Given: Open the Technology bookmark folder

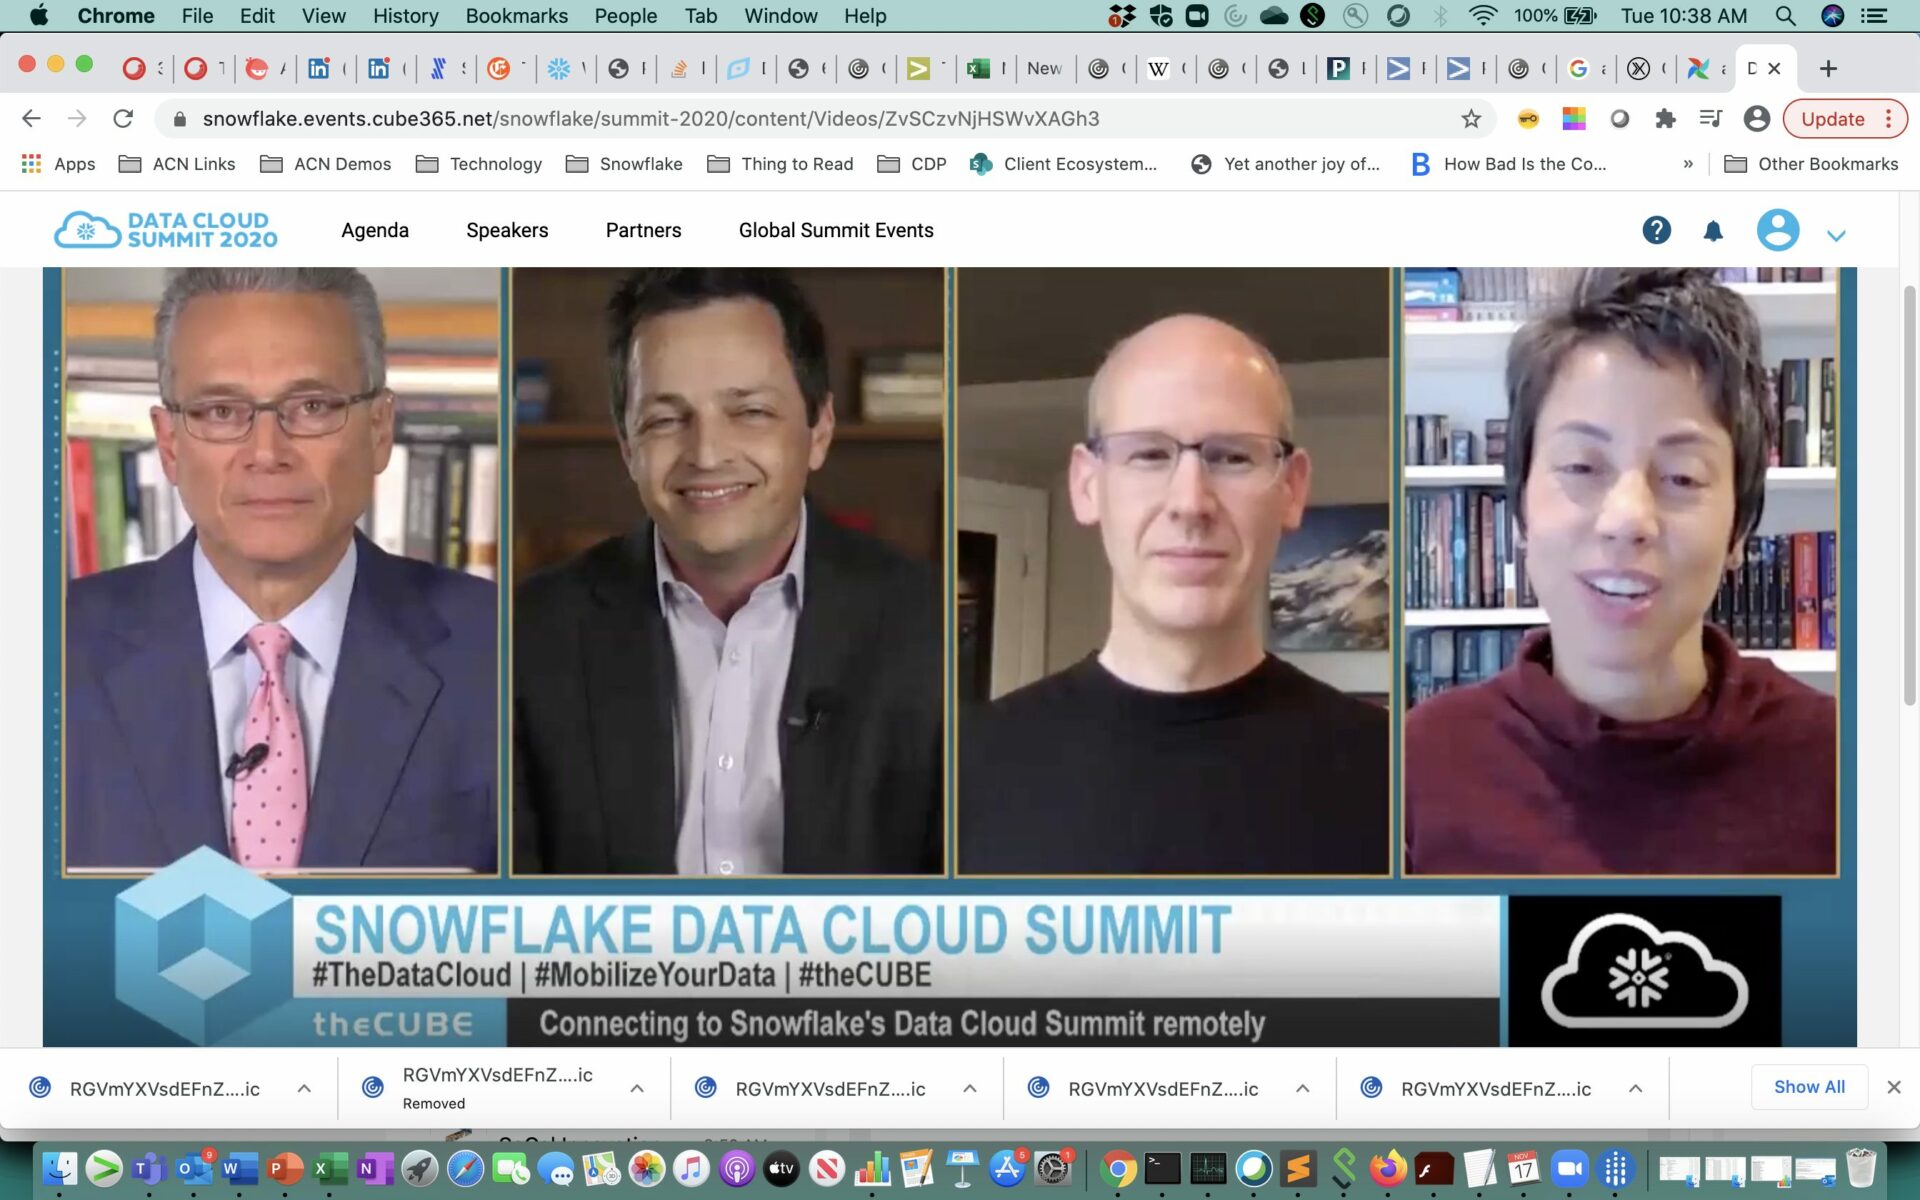Looking at the screenshot, I should pos(479,164).
